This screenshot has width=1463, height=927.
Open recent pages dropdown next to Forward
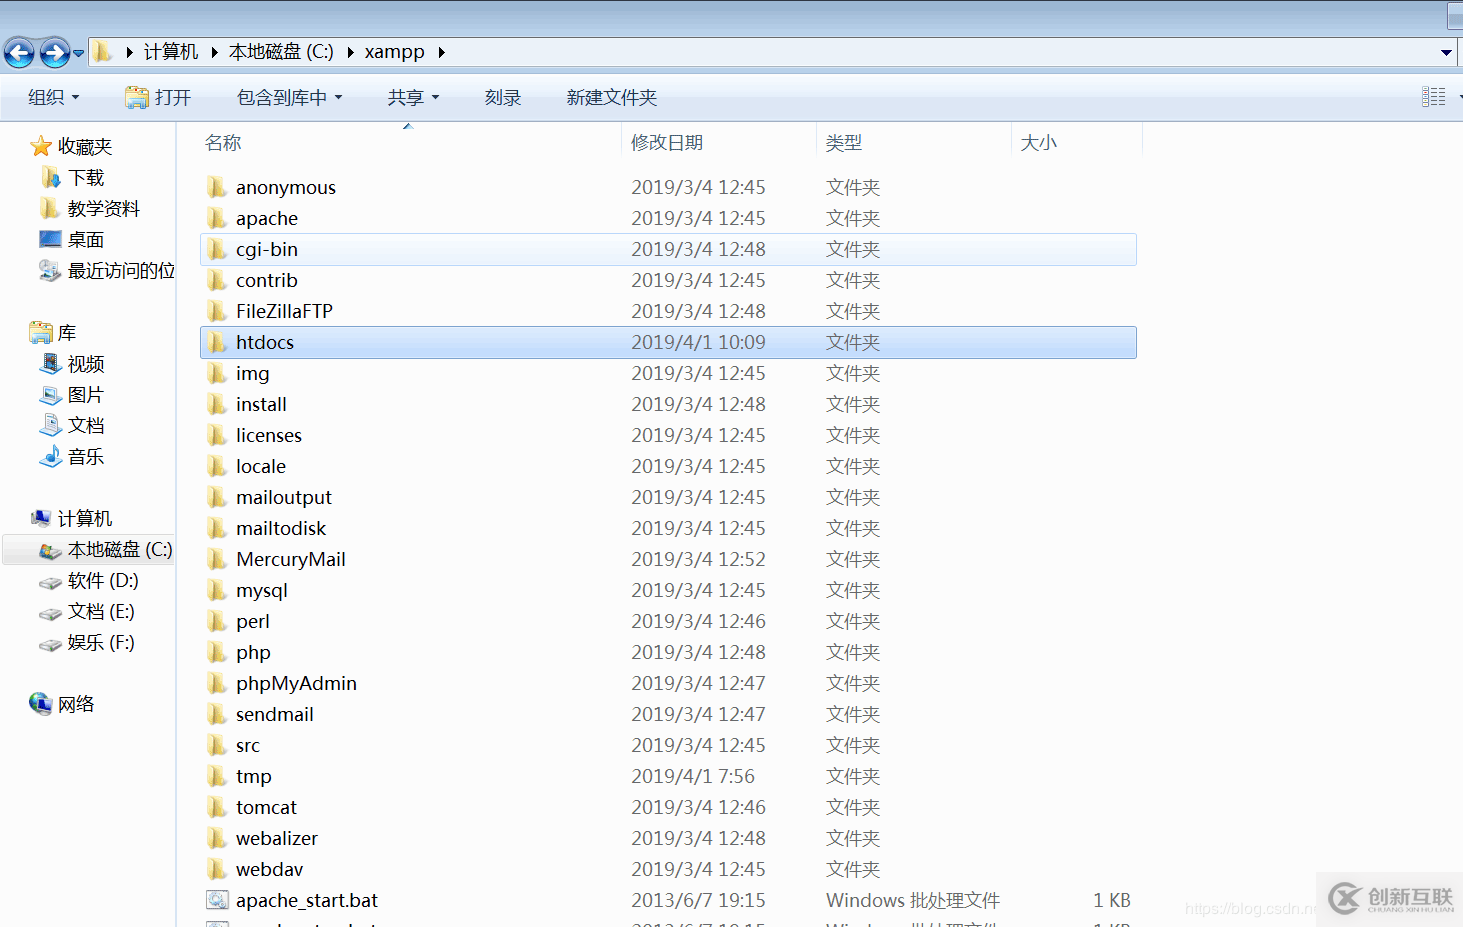(79, 53)
